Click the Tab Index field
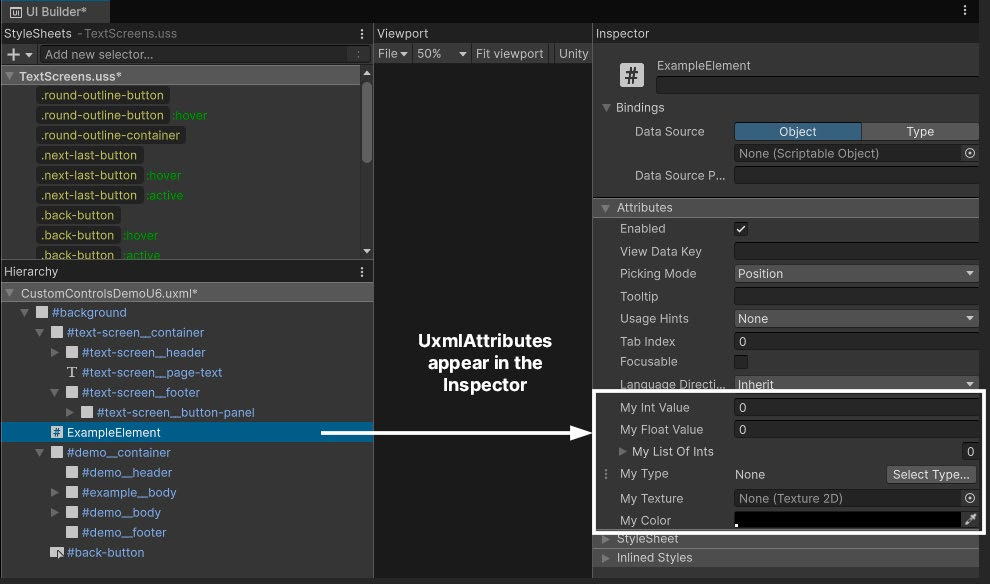Screen dimensions: 990x584 [x=856, y=342]
